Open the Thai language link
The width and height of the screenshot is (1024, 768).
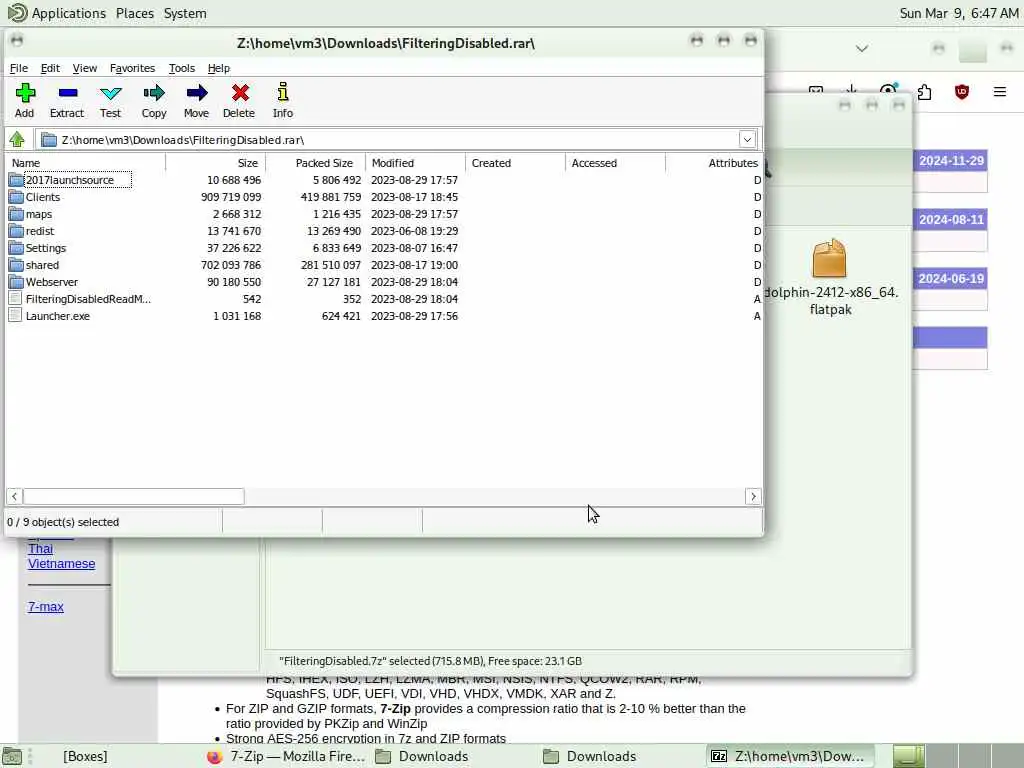[x=40, y=549]
